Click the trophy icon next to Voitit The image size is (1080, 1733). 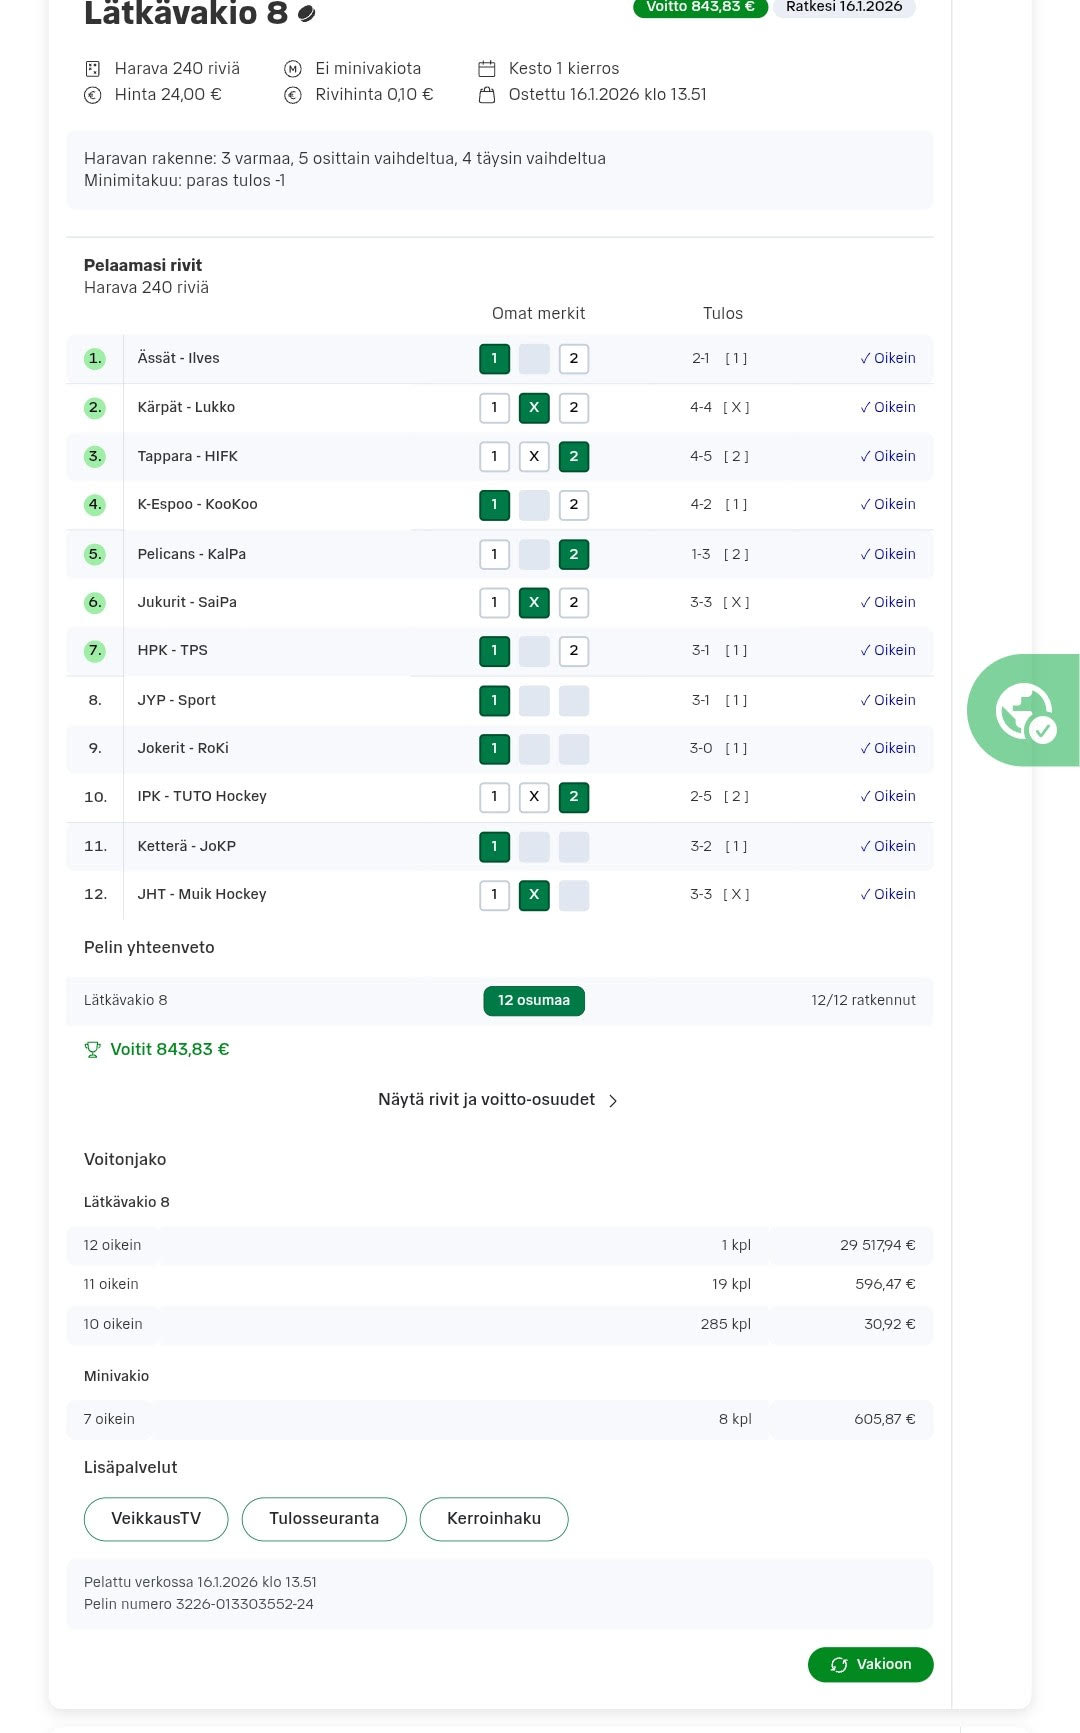point(93,1050)
